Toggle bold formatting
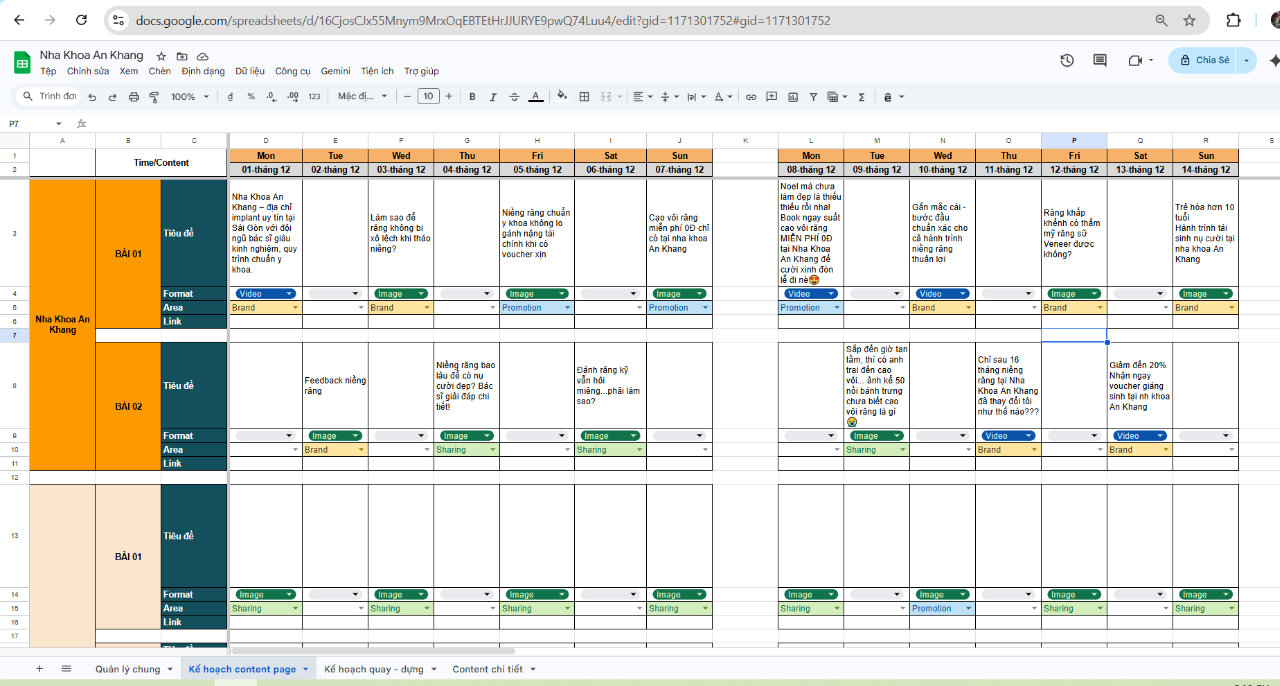The height and width of the screenshot is (686, 1280). (472, 97)
